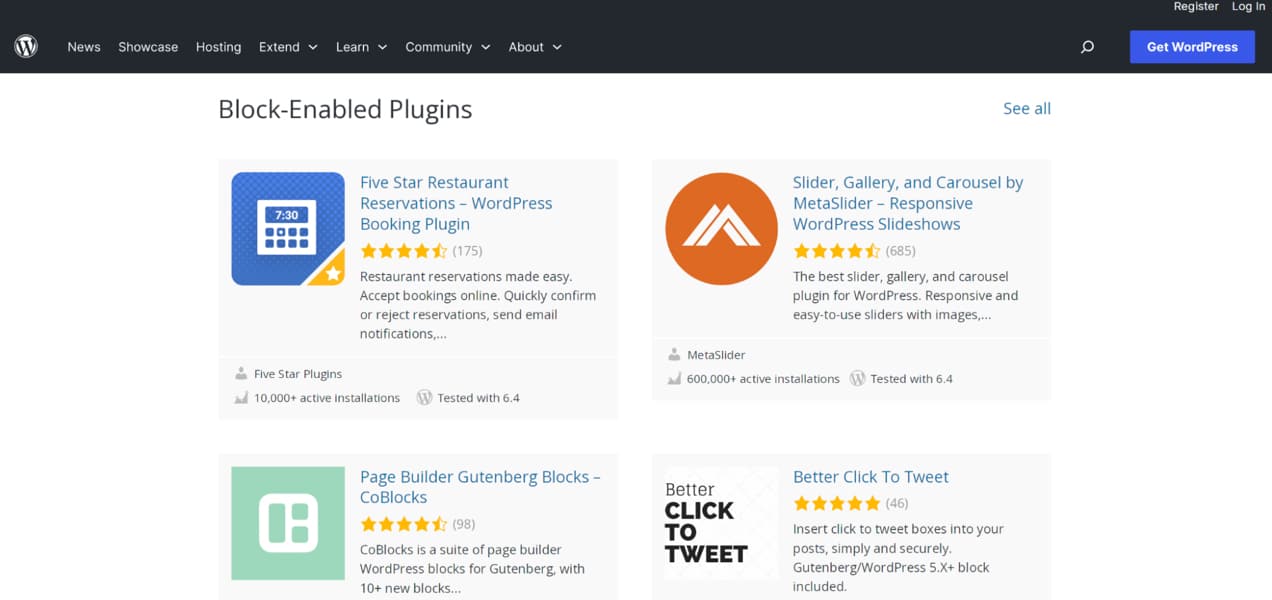
Task: Click the Five Star Restaurant Reservations calendar icon
Action: click(x=287, y=228)
